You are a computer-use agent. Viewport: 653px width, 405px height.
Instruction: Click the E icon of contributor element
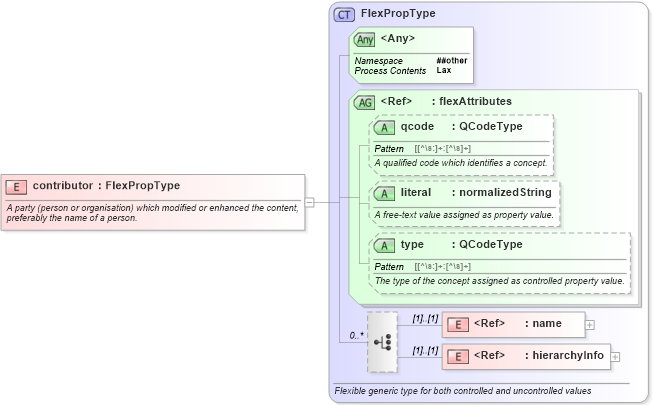pos(16,187)
